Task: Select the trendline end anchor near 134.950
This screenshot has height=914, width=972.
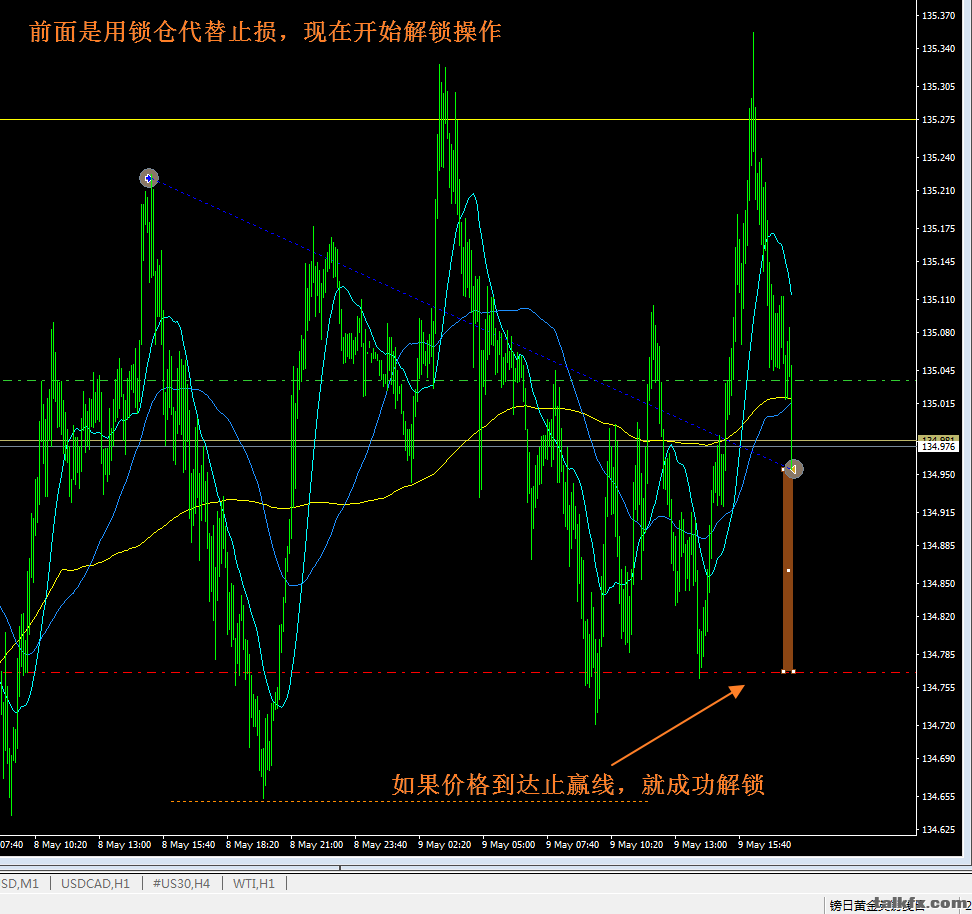Action: pos(793,469)
